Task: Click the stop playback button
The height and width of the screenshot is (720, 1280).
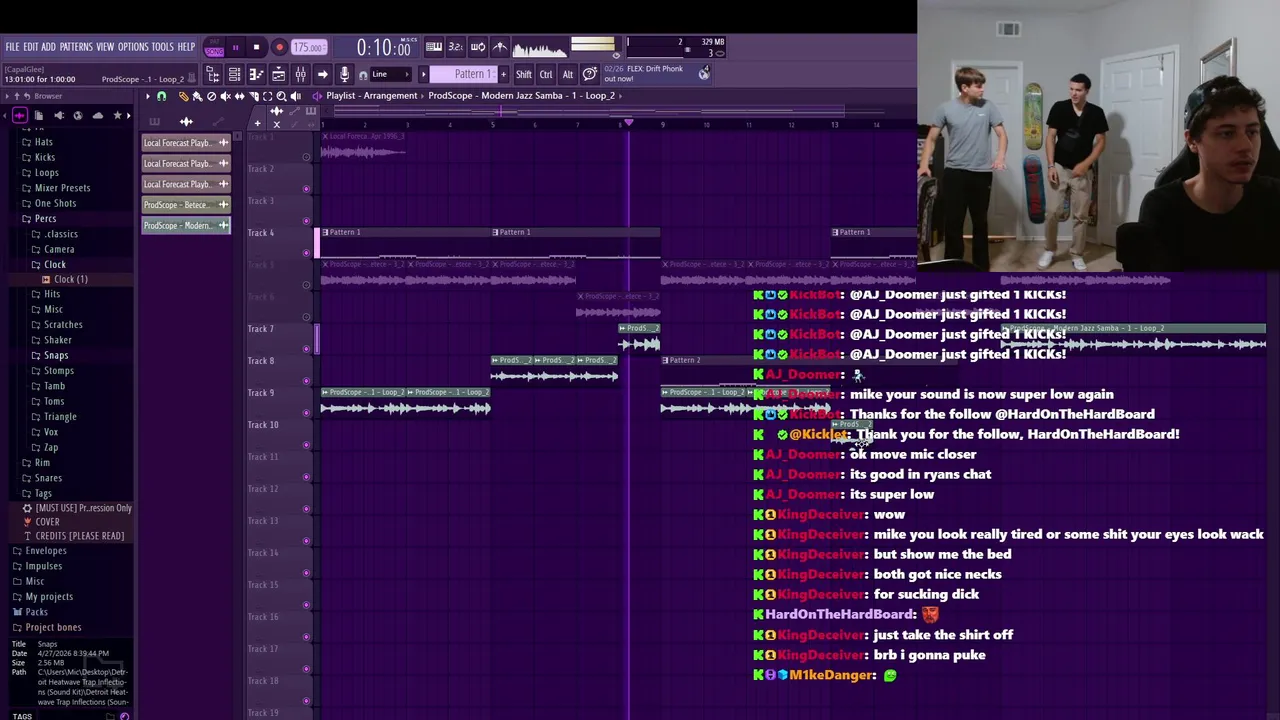Action: pyautogui.click(x=257, y=47)
